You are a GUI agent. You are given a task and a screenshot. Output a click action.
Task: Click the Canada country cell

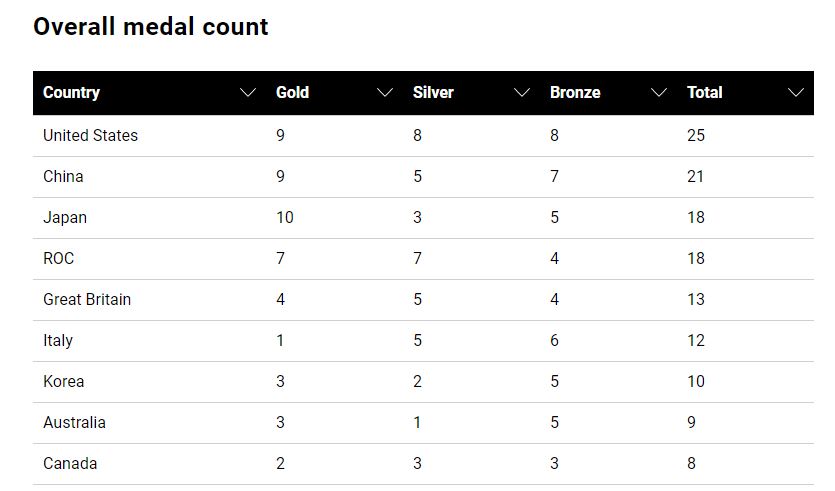point(70,464)
